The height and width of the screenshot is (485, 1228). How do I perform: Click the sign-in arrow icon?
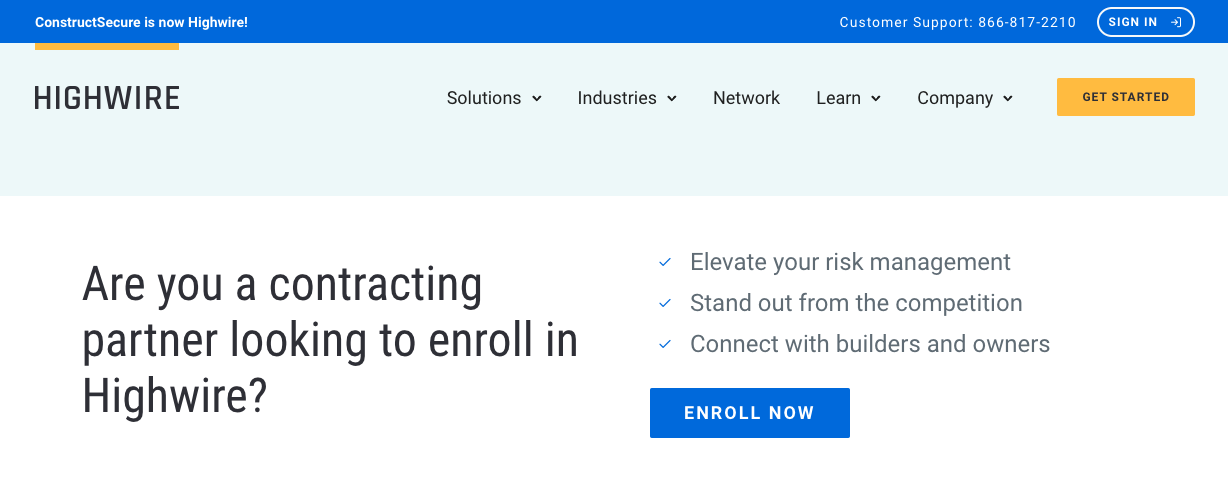(1176, 22)
